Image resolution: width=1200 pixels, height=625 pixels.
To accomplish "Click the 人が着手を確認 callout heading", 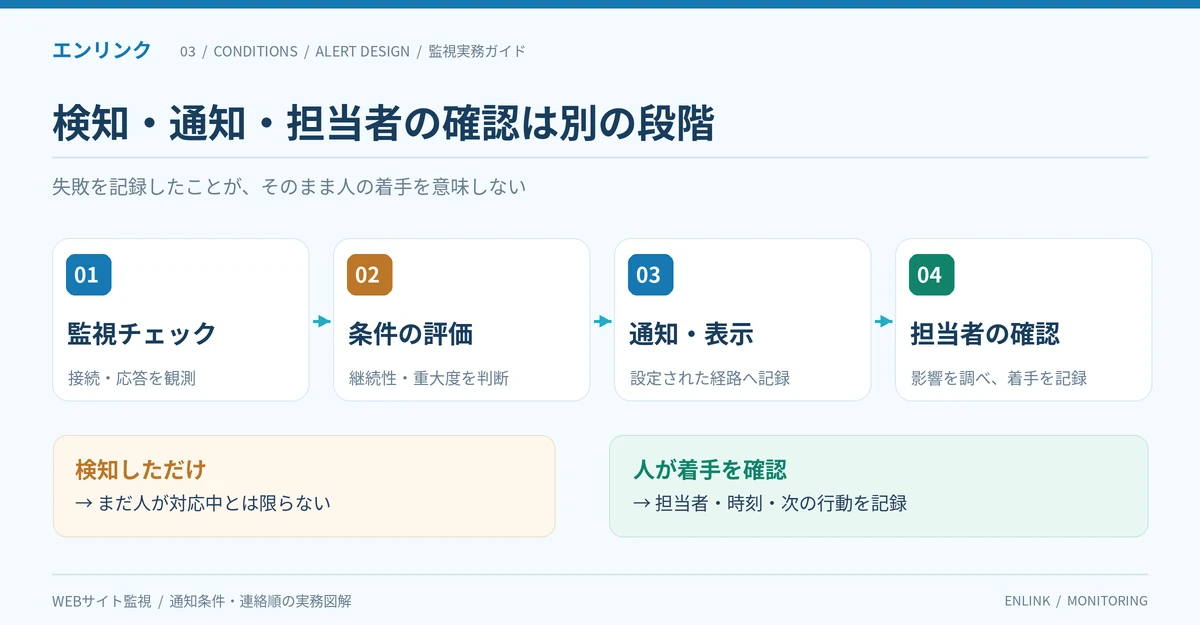I will tap(710, 469).
